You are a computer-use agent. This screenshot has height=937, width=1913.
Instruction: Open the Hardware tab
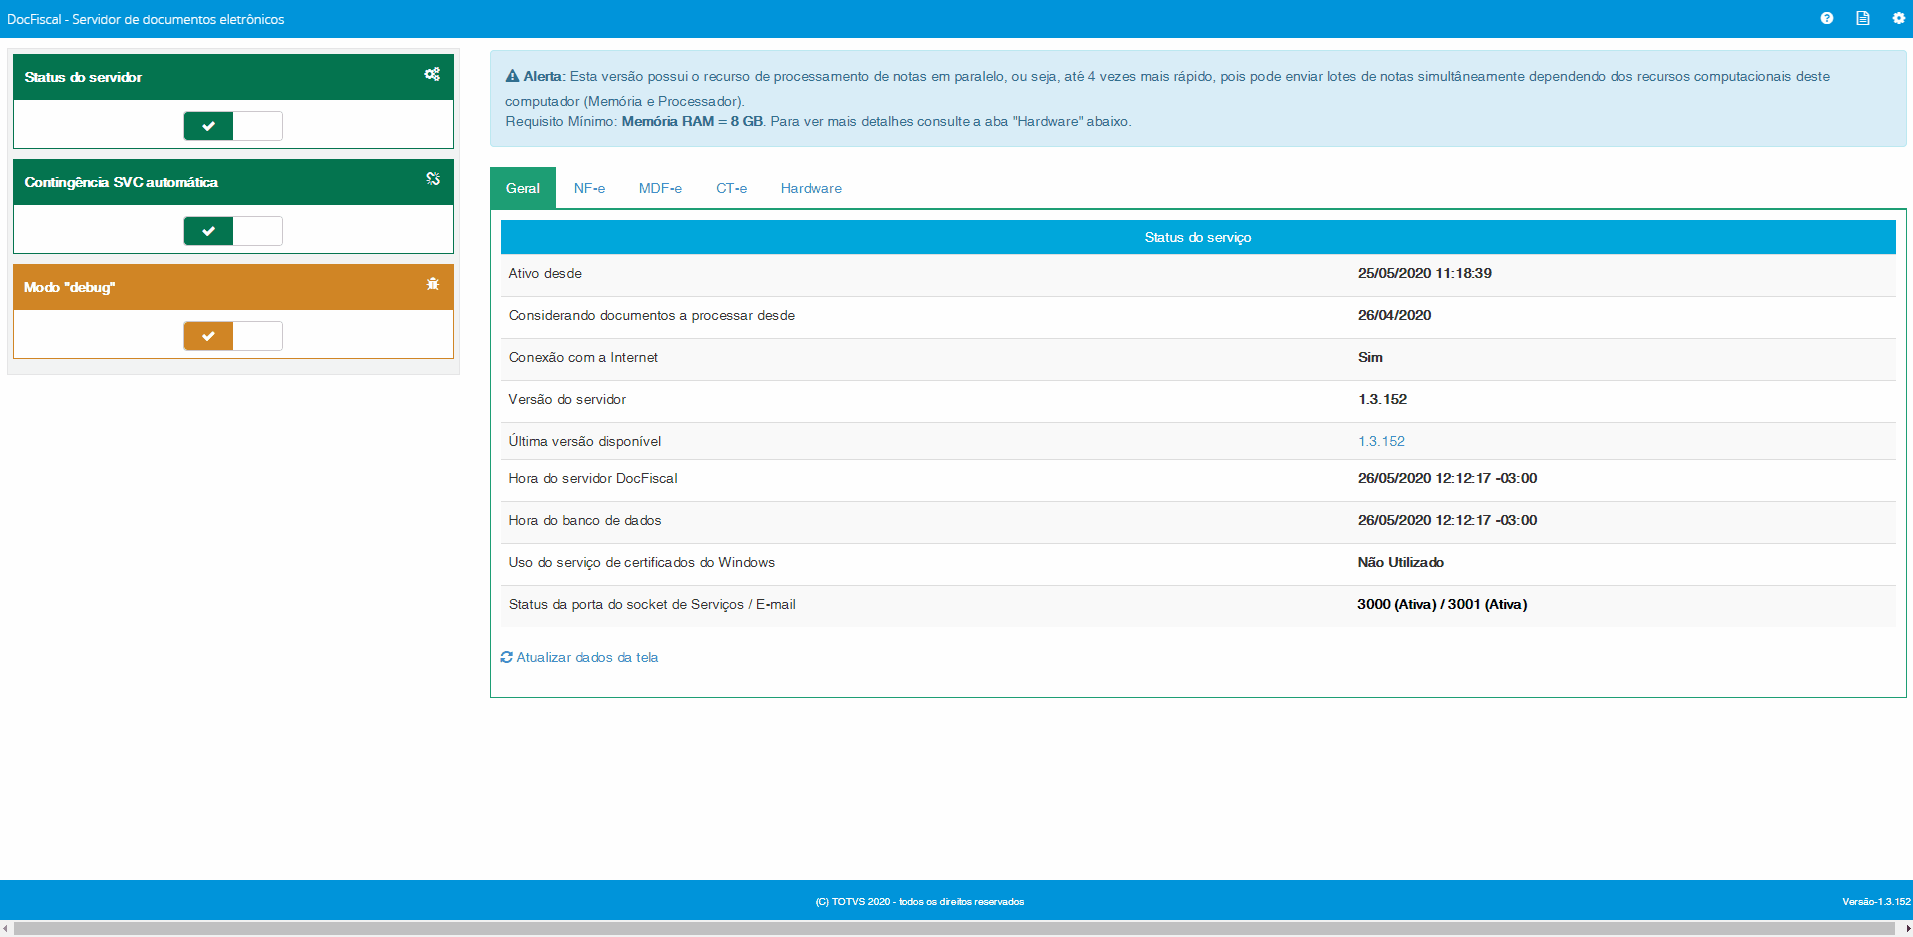tap(811, 188)
